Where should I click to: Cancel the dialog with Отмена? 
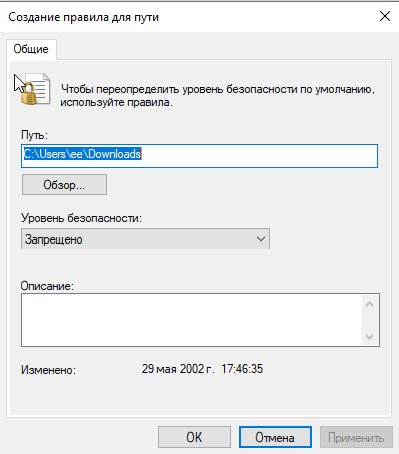(x=275, y=437)
